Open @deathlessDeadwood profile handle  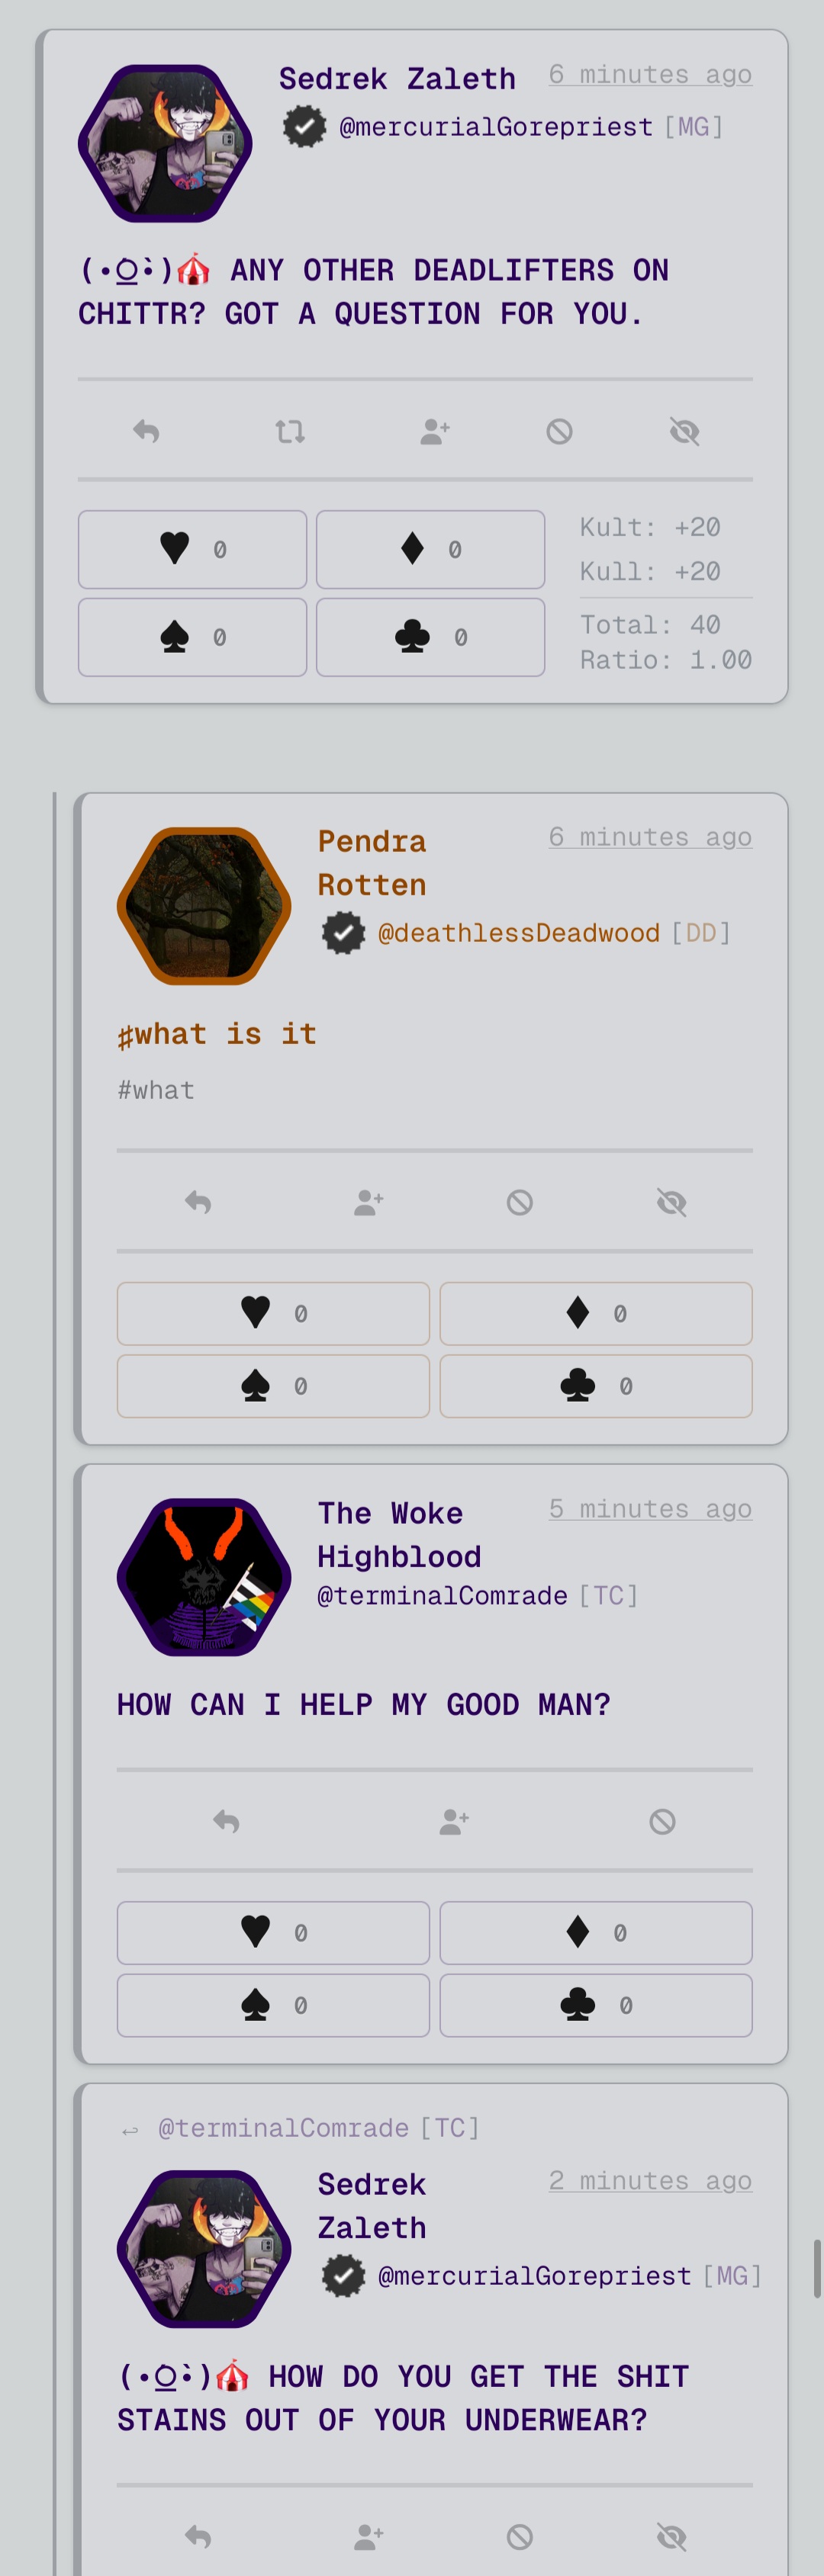(x=519, y=933)
